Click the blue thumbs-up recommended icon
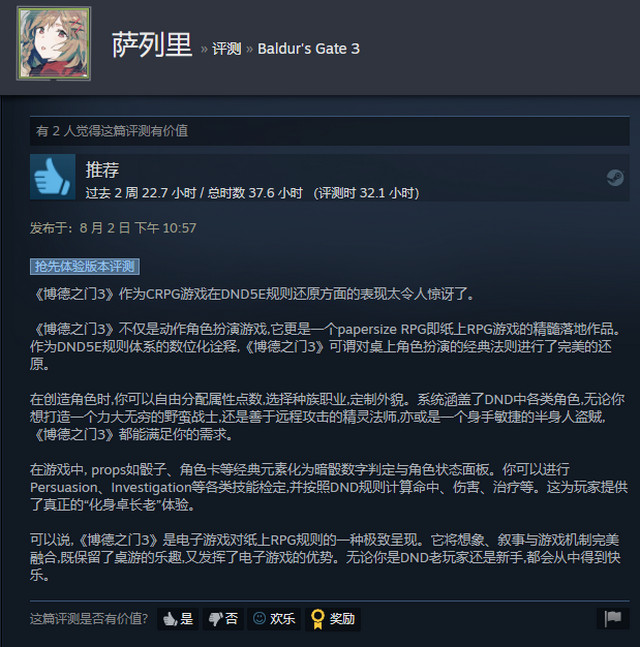 [x=53, y=177]
